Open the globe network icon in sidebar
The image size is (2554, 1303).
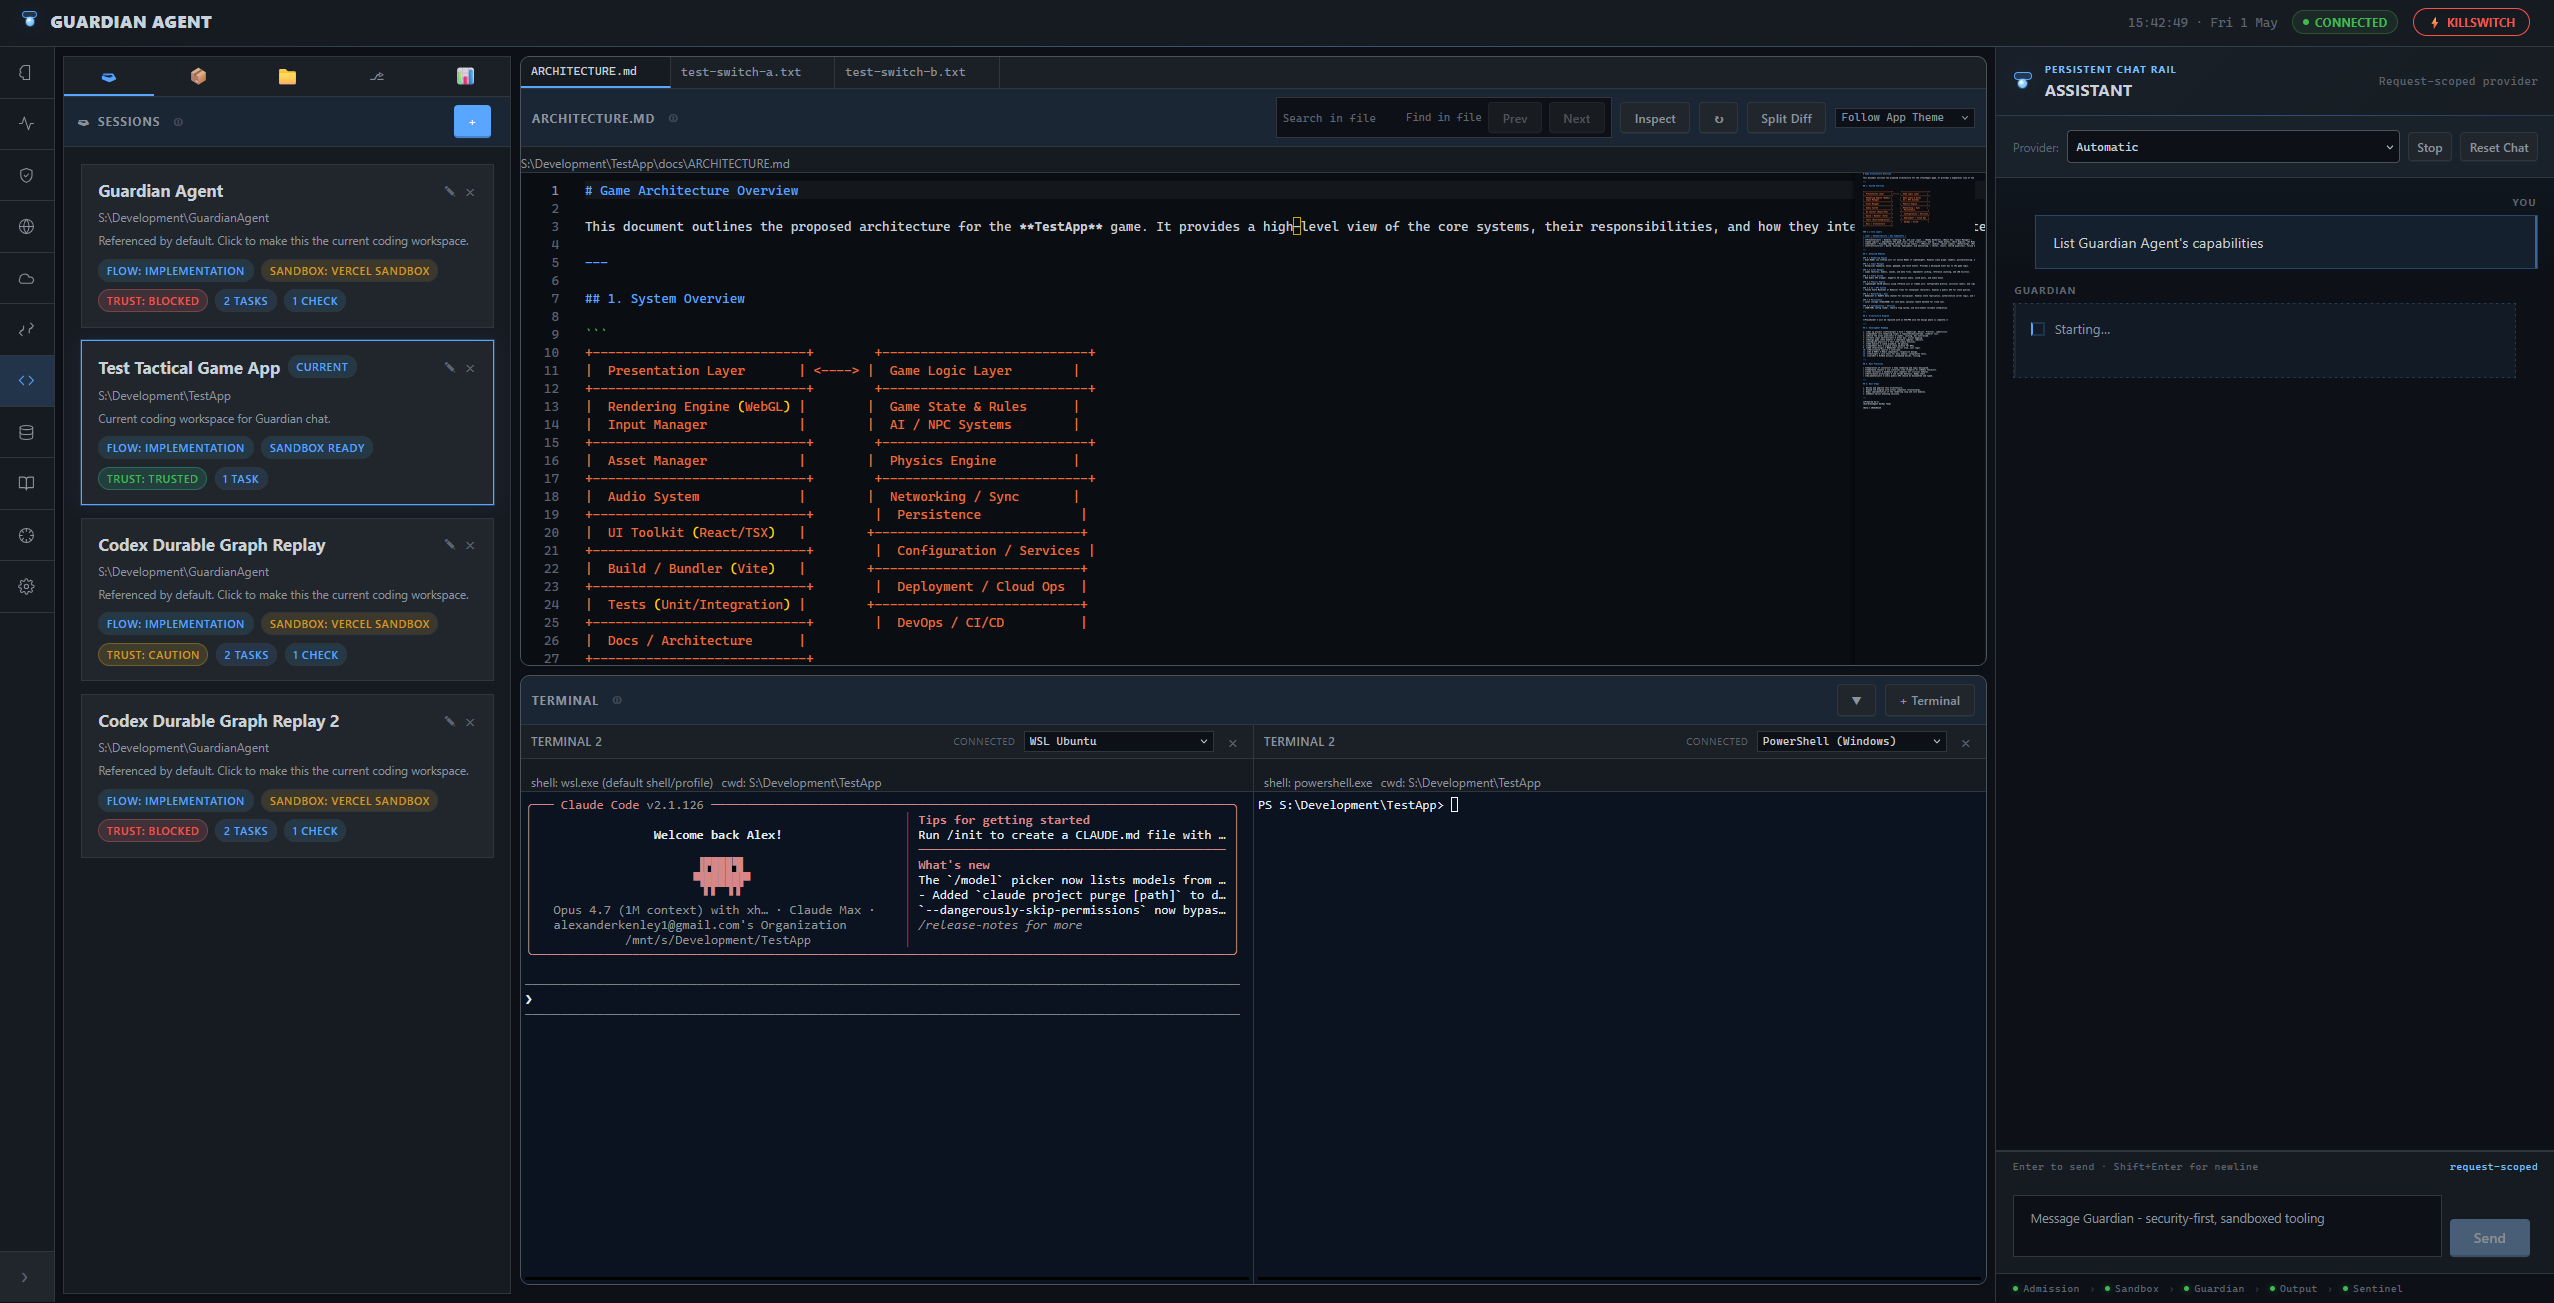26,227
